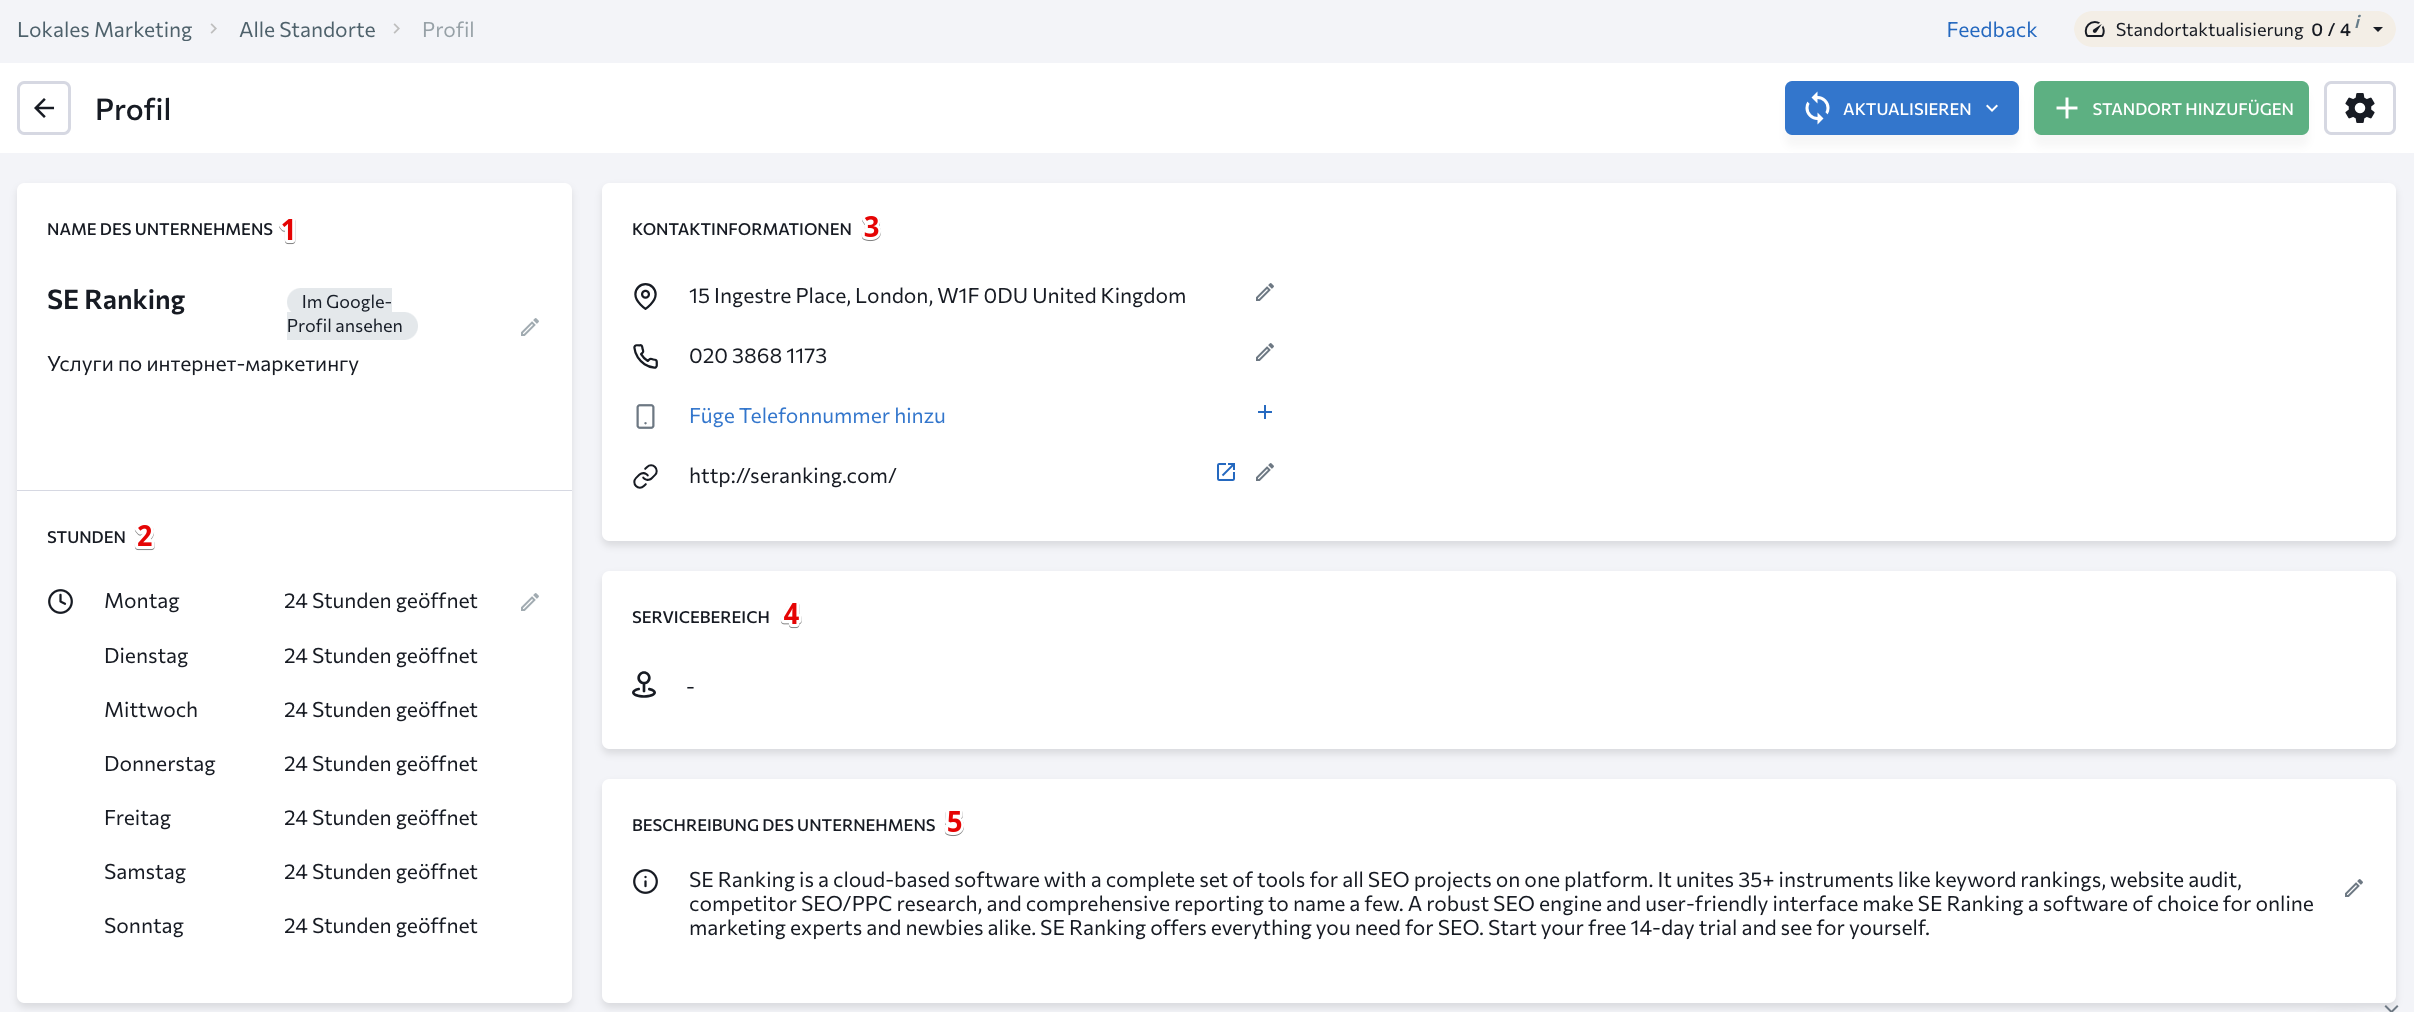The height and width of the screenshot is (1012, 2414).
Task: Click NAME DES UNTERNEHMENS heading
Action: click(160, 229)
